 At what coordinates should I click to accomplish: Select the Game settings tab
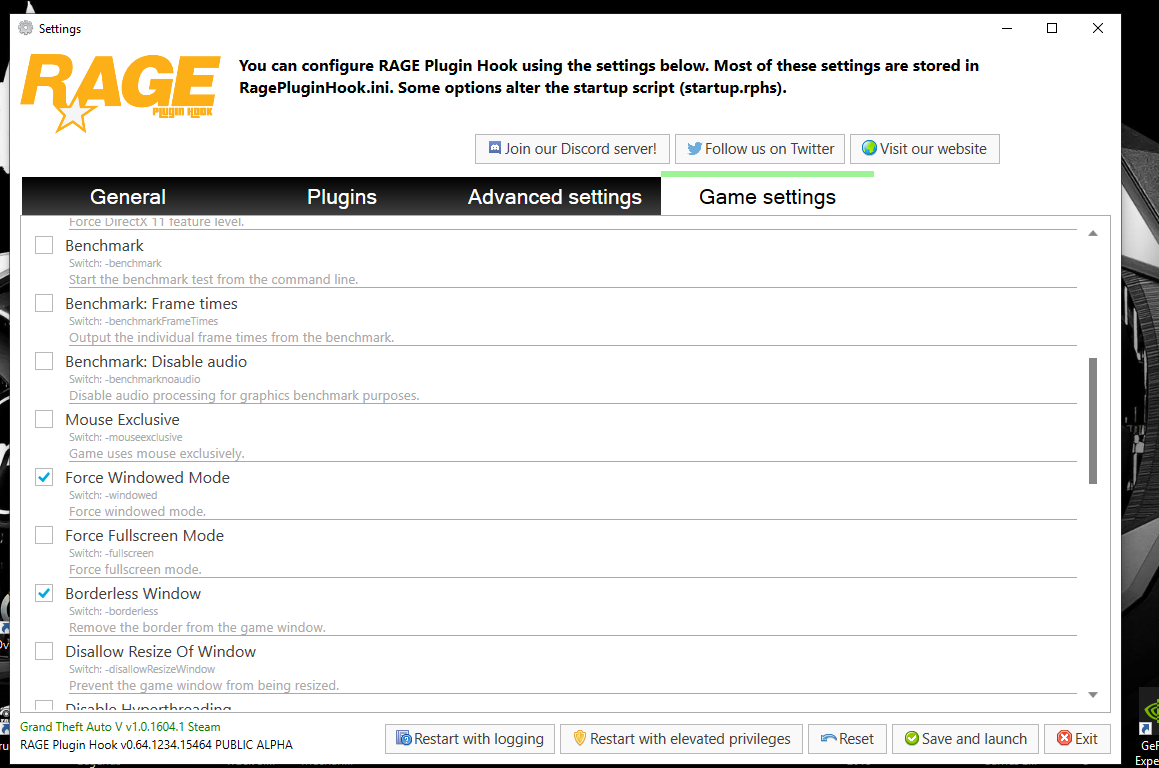click(767, 197)
